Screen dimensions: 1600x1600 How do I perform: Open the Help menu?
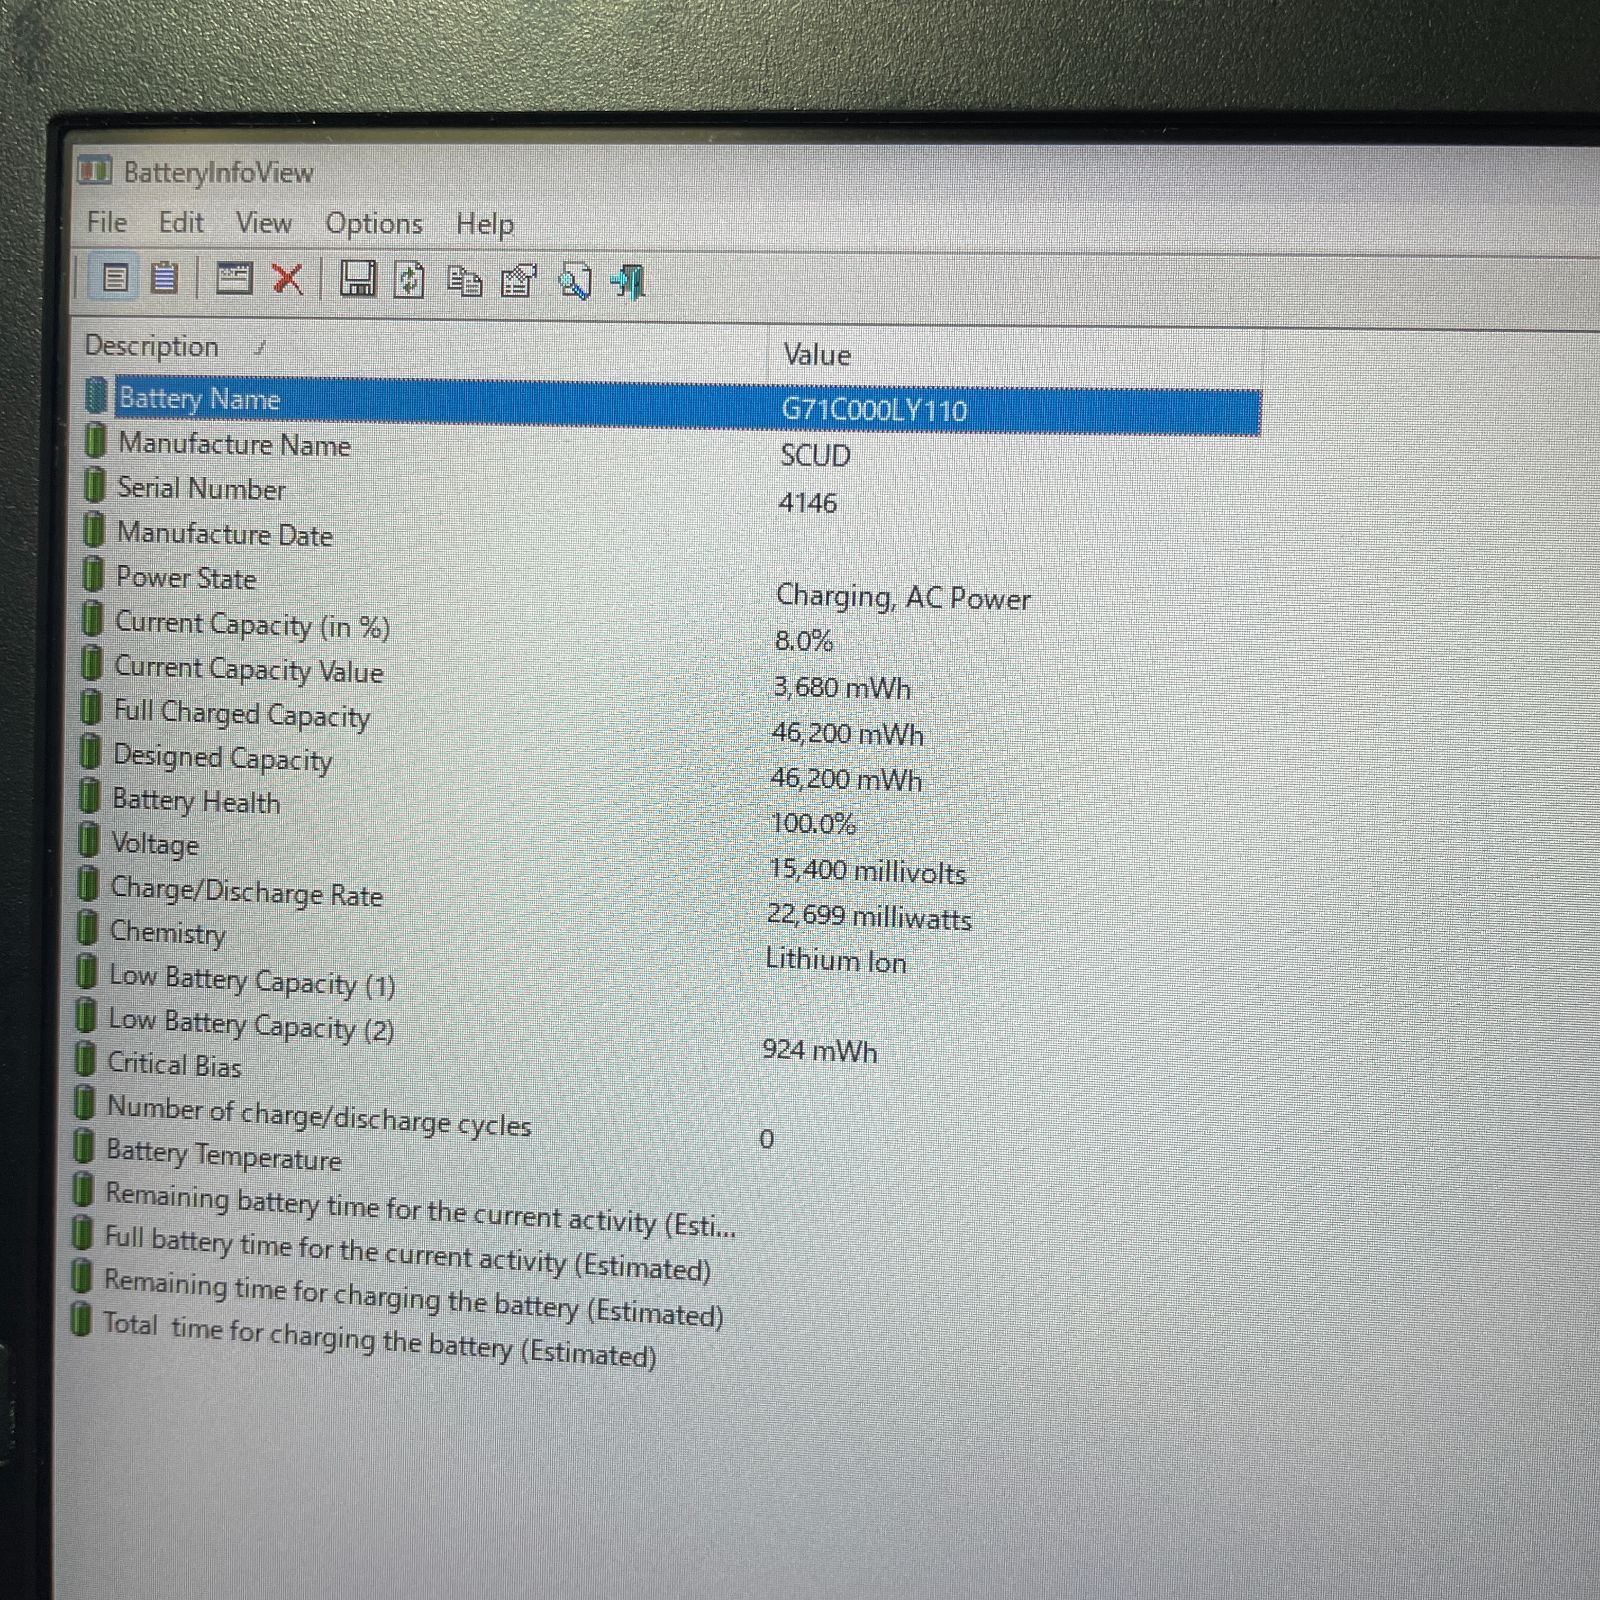tap(485, 224)
